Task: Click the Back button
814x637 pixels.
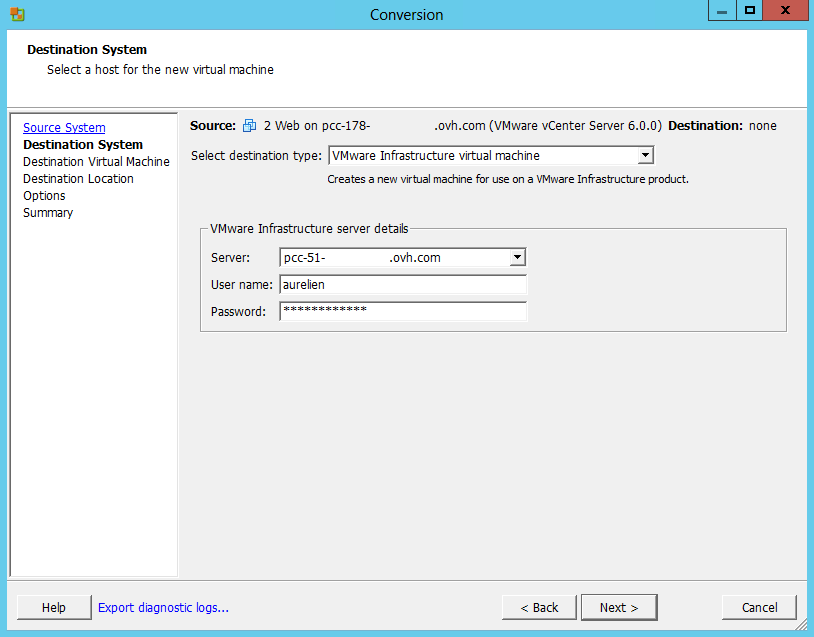Action: [539, 608]
